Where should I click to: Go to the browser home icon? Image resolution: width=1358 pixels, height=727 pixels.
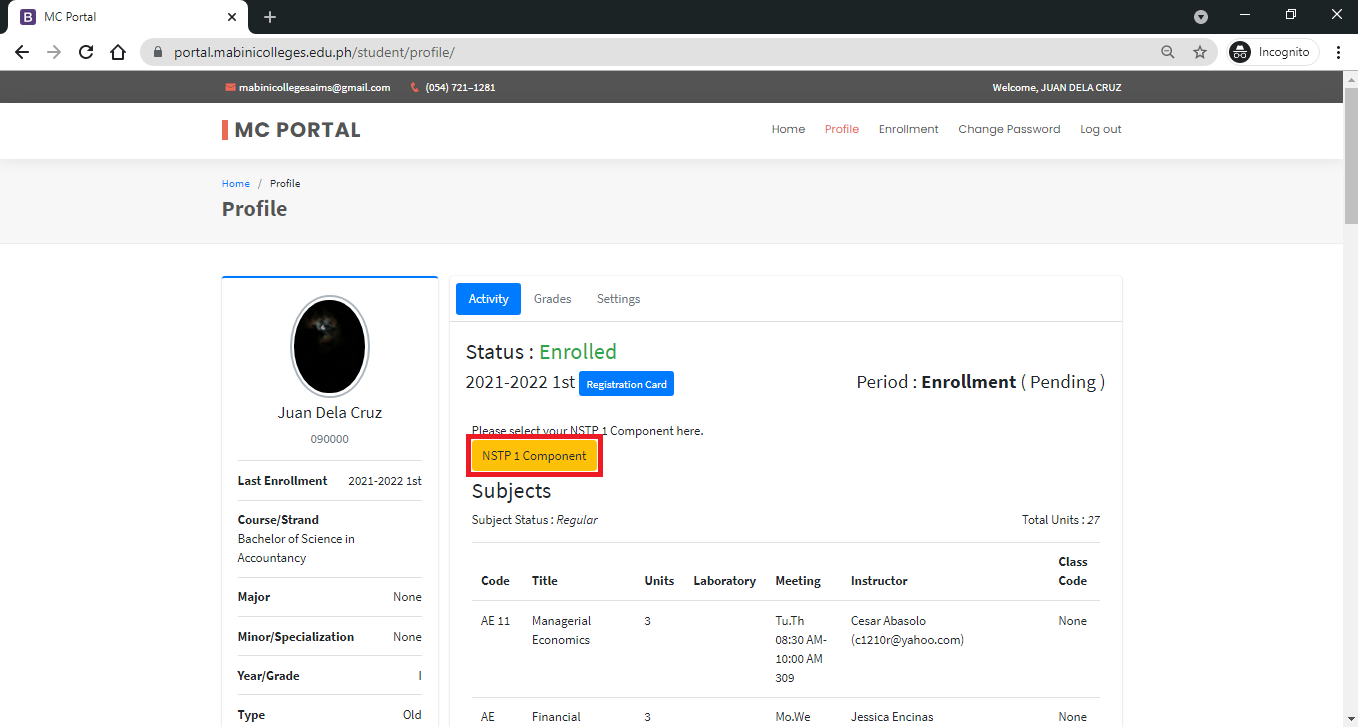pos(118,52)
